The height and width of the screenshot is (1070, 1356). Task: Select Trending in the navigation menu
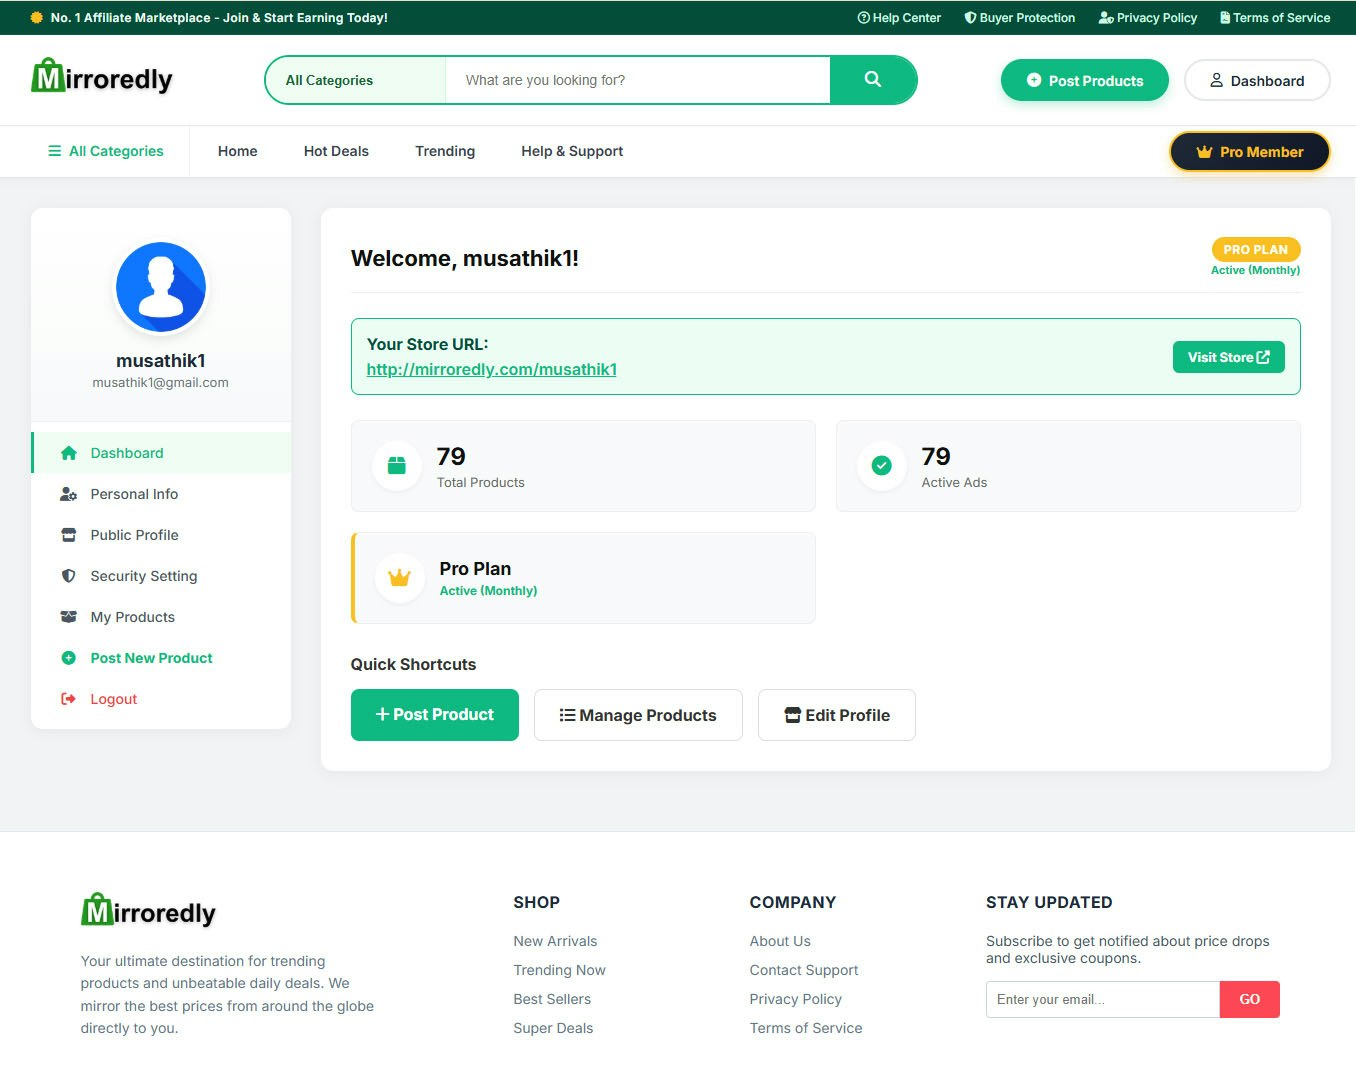tap(444, 151)
